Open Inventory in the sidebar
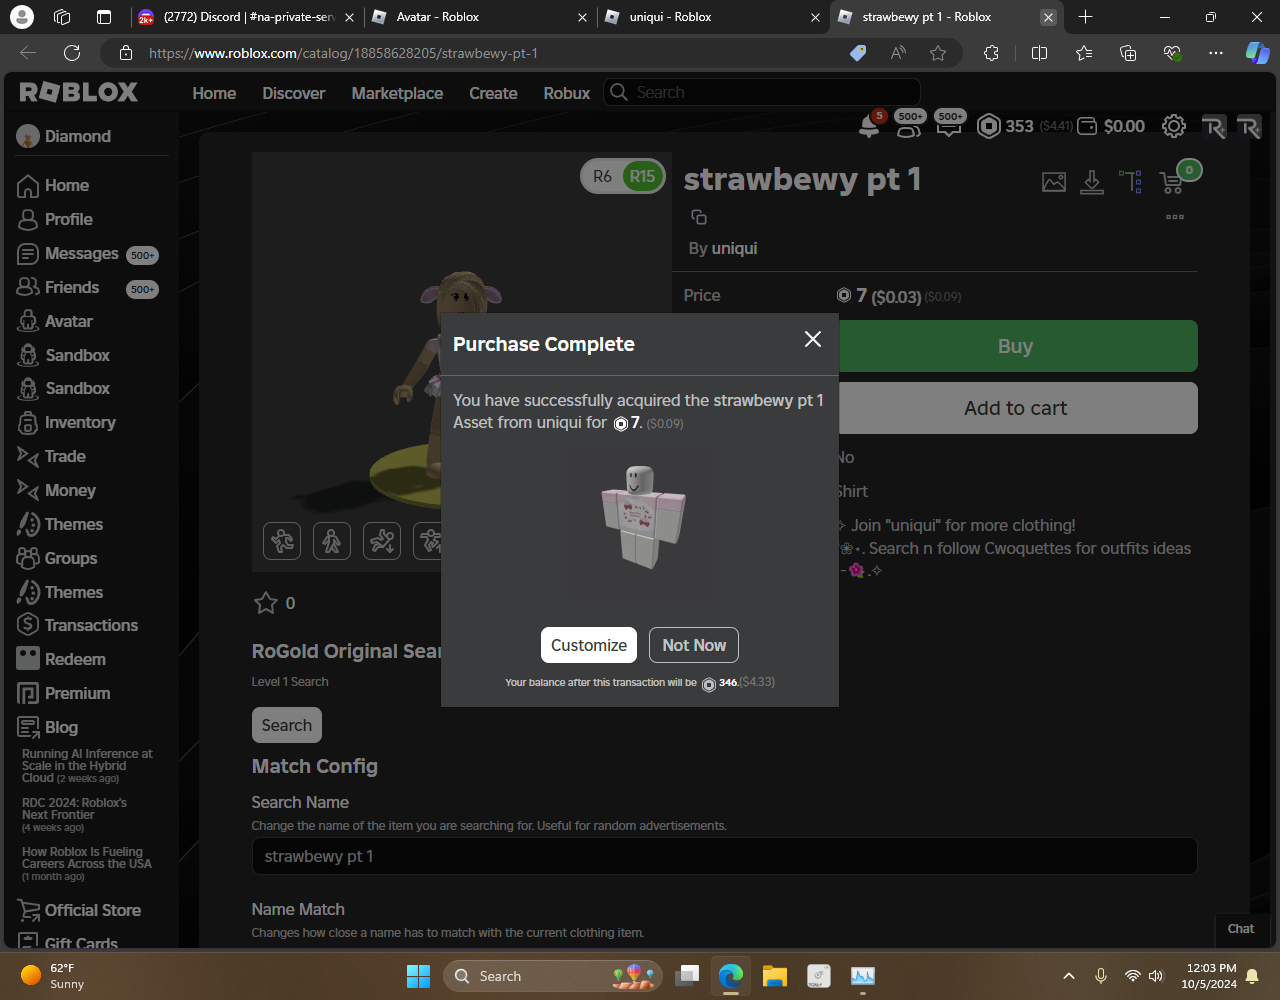This screenshot has height=1000, width=1280. click(80, 422)
